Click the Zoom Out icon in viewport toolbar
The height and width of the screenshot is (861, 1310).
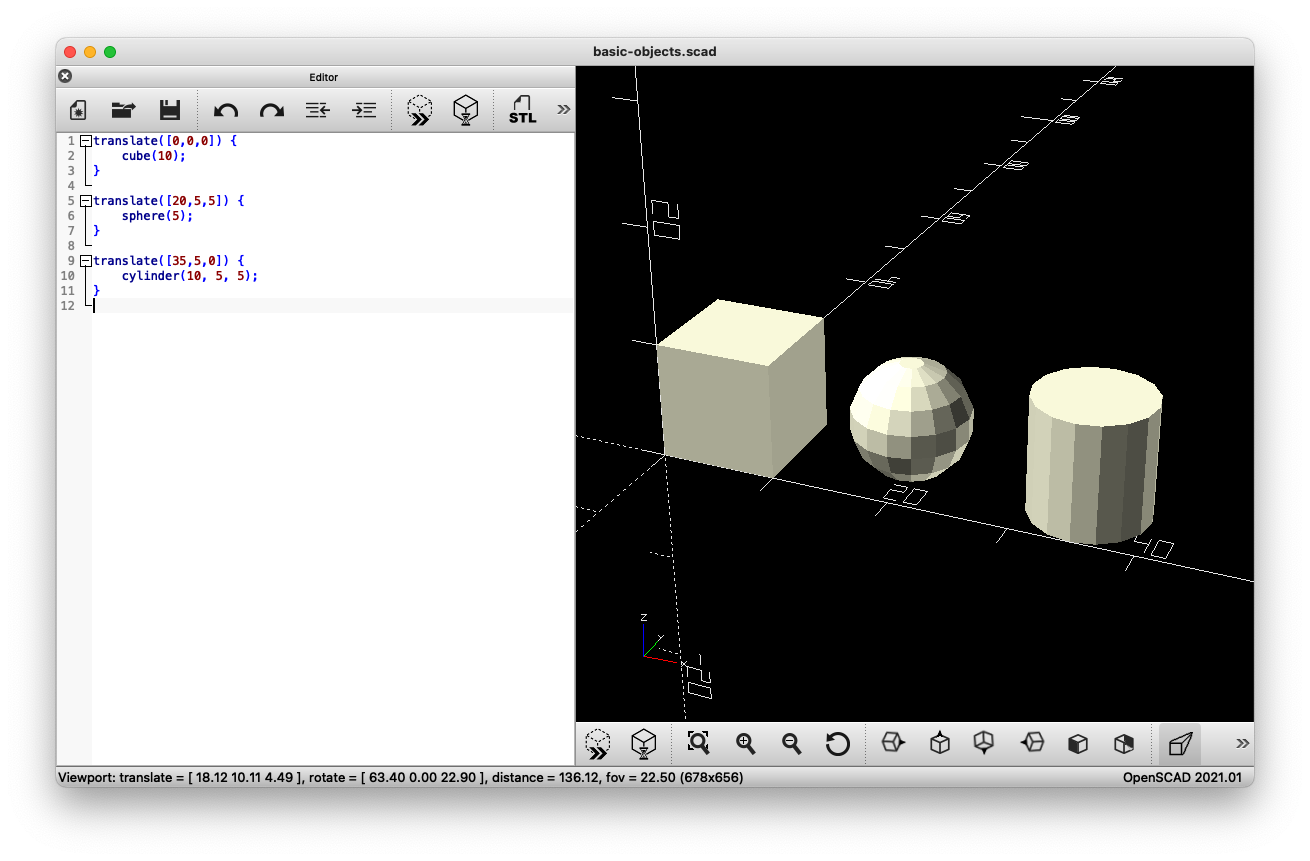tap(791, 744)
